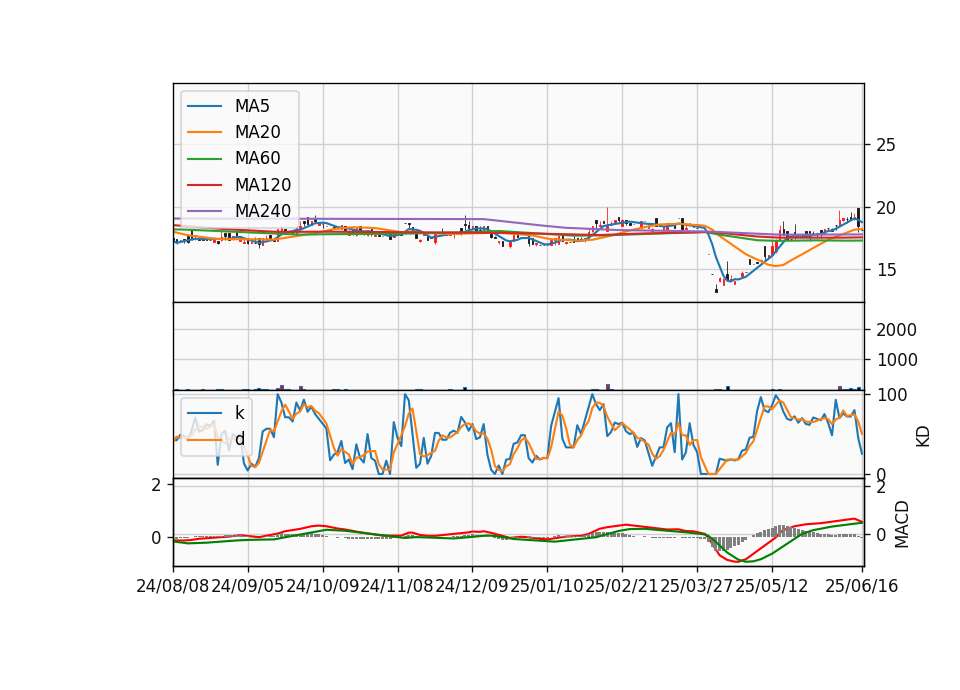The width and height of the screenshot is (960, 690).
Task: Click the left MACD axis value 2
Action: 156,486
